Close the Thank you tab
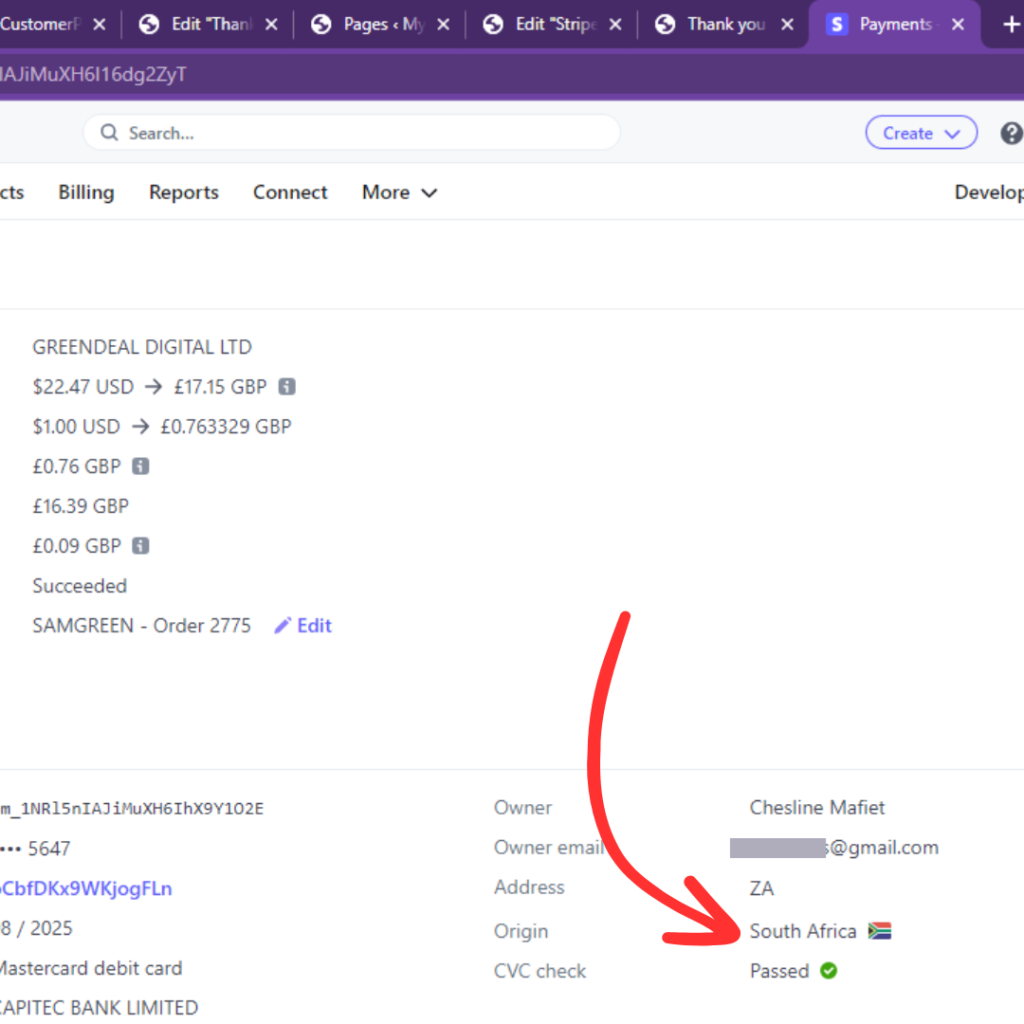Viewport: 1024px width, 1024px height. 788,25
